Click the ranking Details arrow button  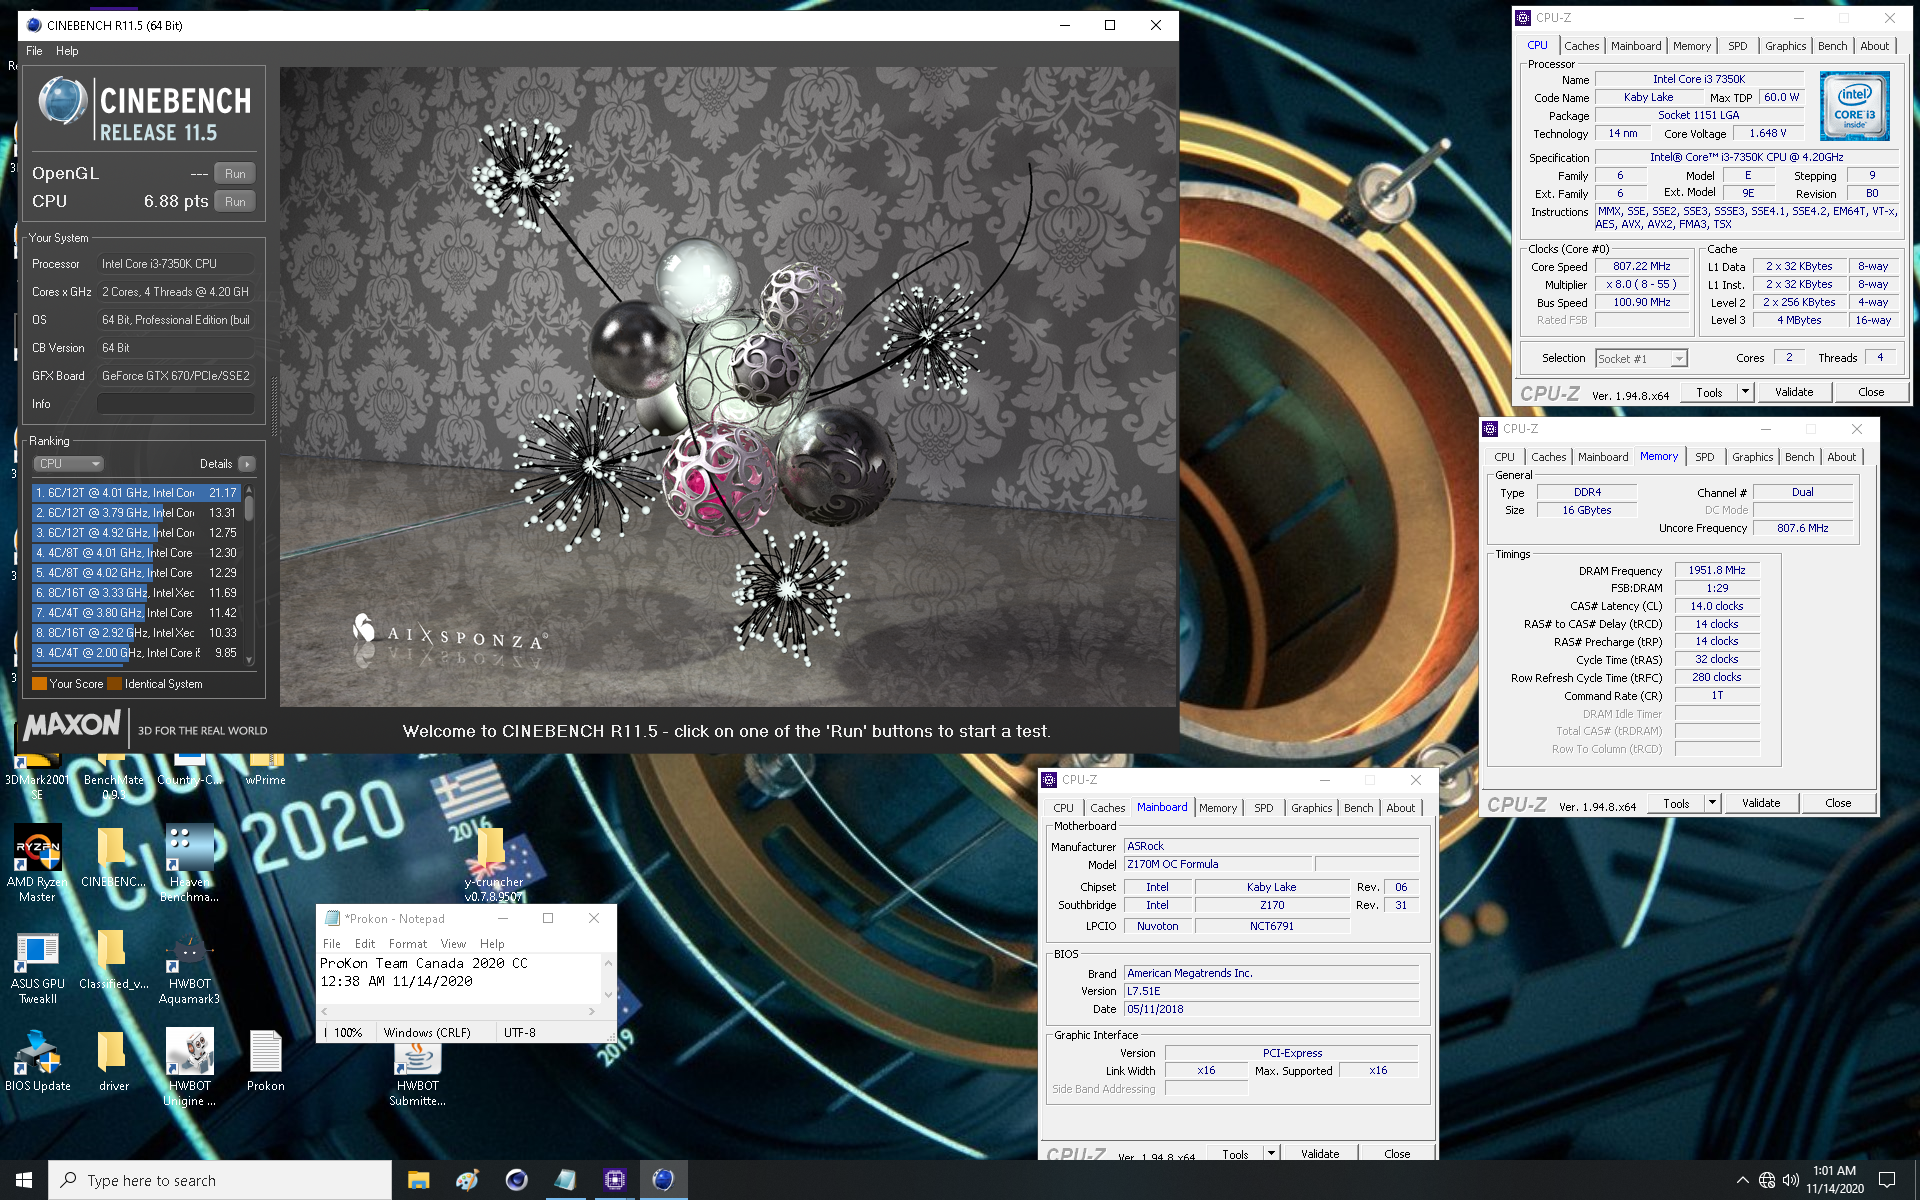coord(247,464)
